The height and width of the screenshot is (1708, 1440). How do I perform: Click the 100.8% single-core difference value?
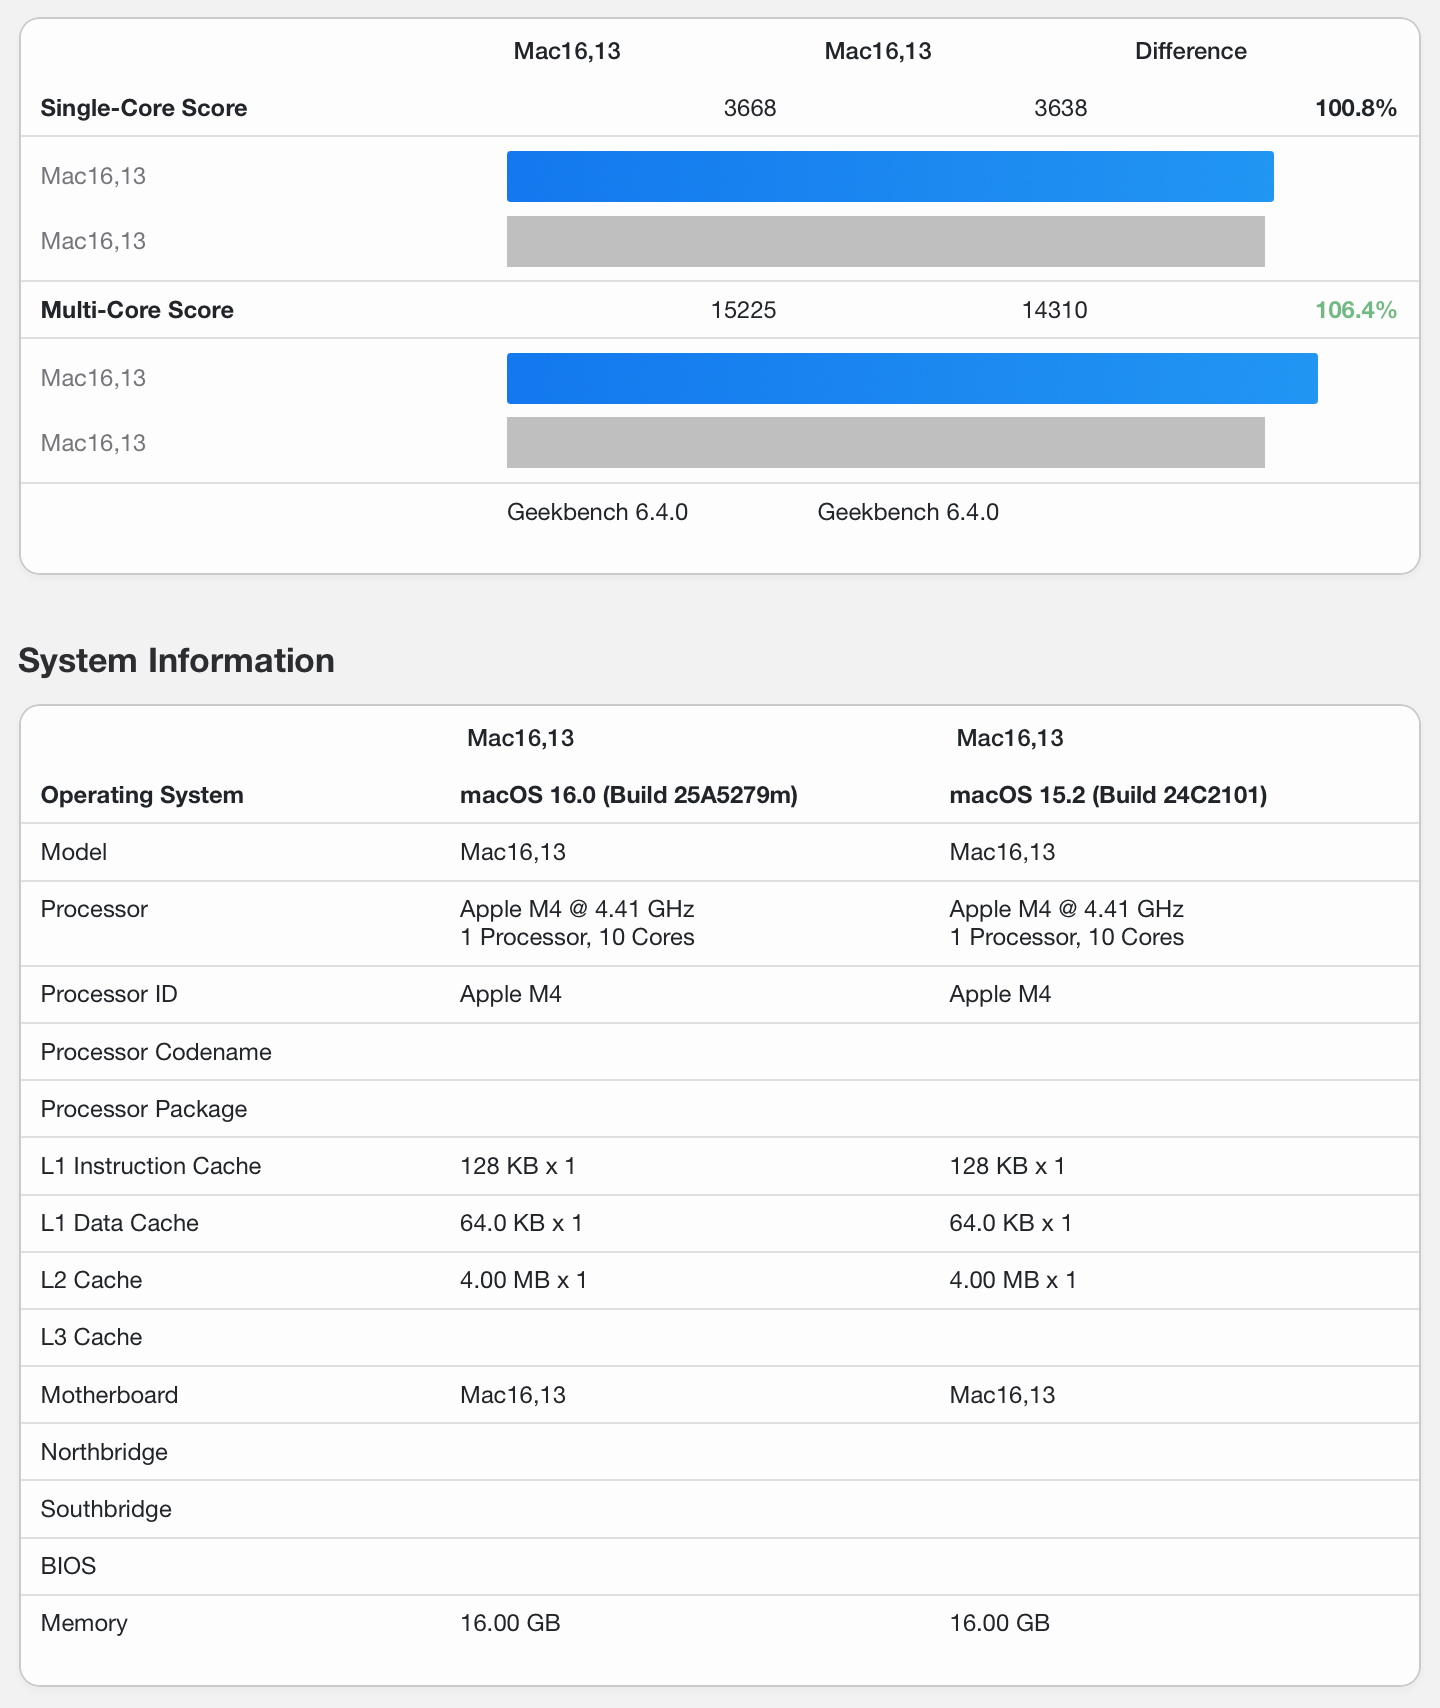click(1355, 108)
